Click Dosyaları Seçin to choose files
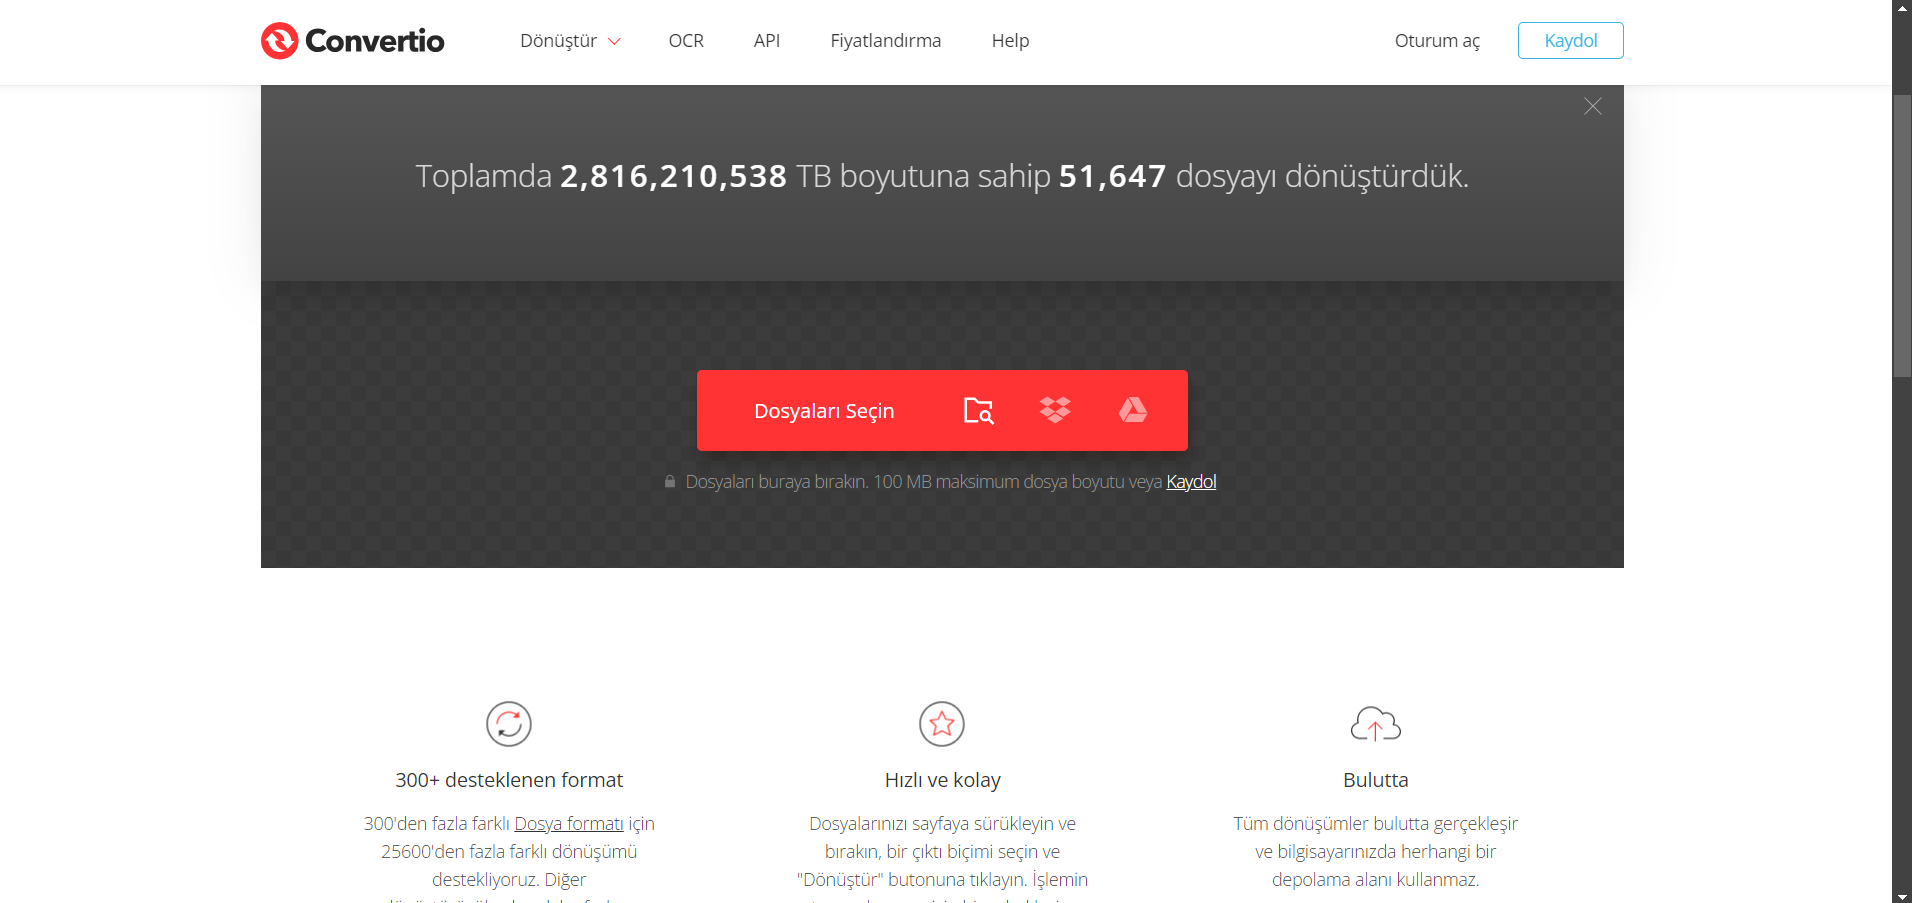The height and width of the screenshot is (903, 1912). pyautogui.click(x=824, y=411)
